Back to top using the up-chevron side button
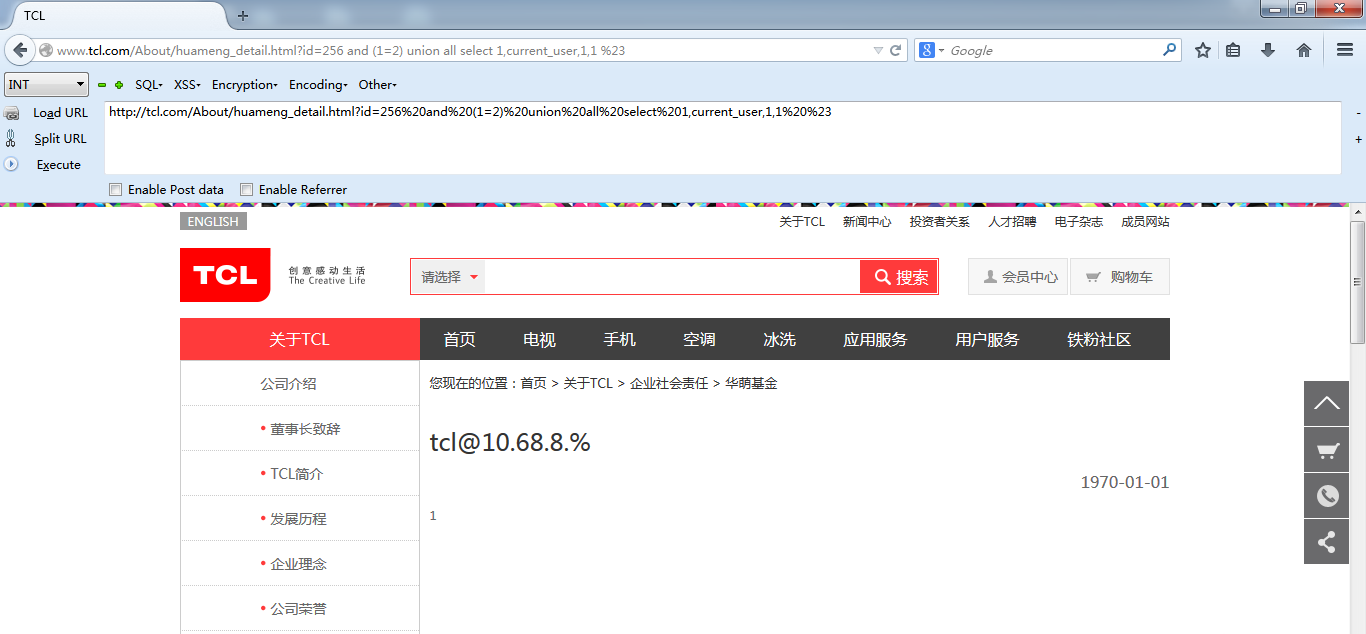This screenshot has width=1366, height=634. pos(1327,403)
